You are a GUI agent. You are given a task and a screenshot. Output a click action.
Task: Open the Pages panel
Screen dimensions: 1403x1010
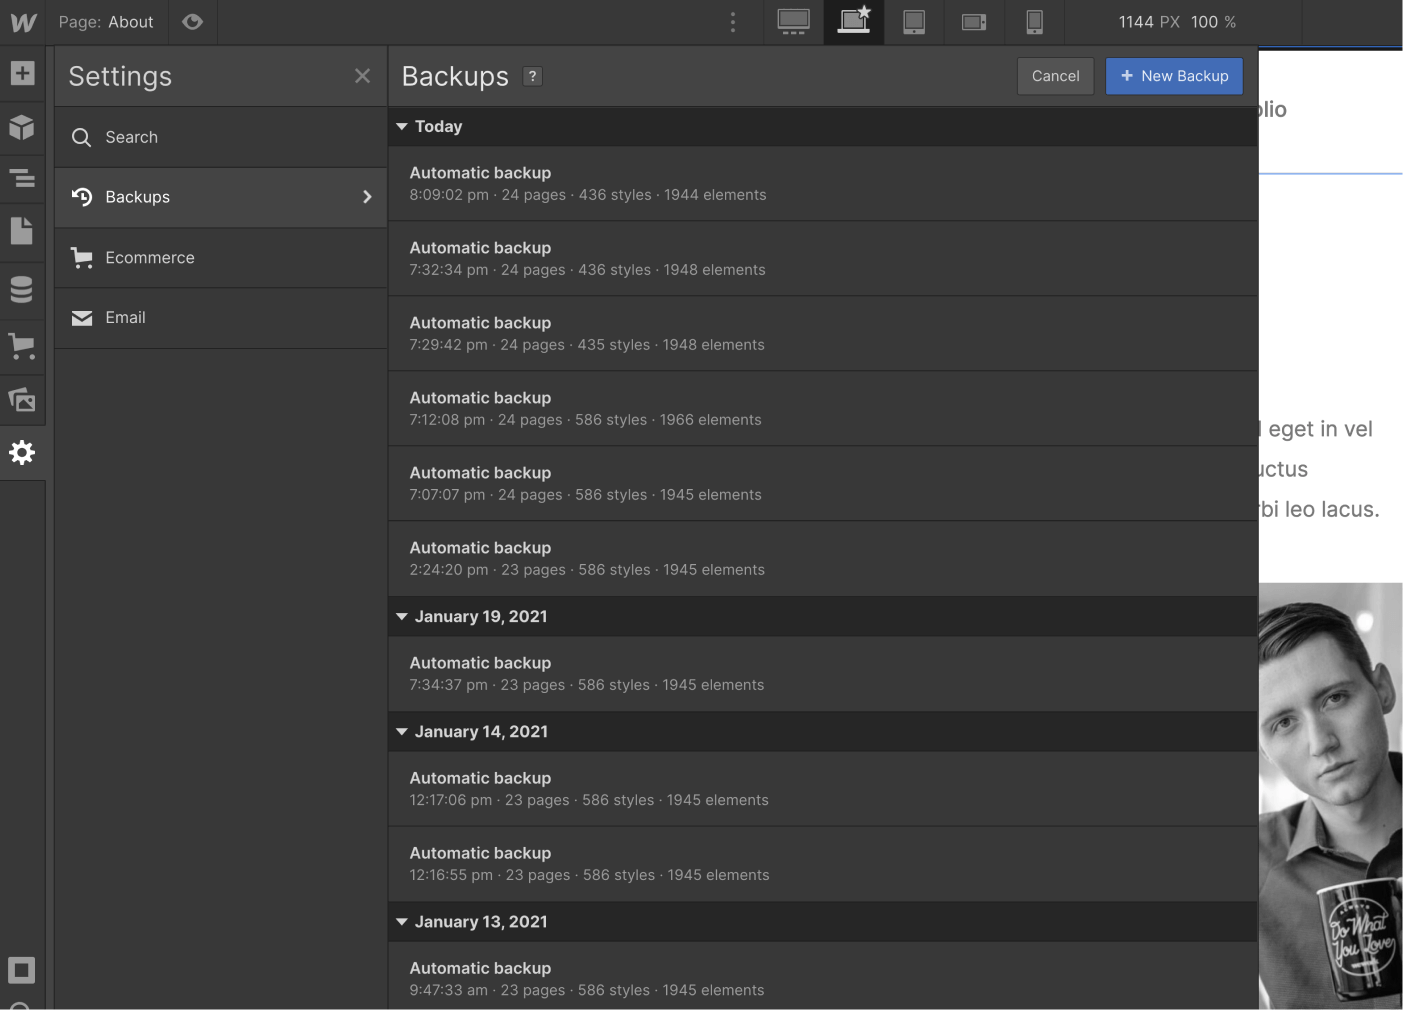point(22,231)
